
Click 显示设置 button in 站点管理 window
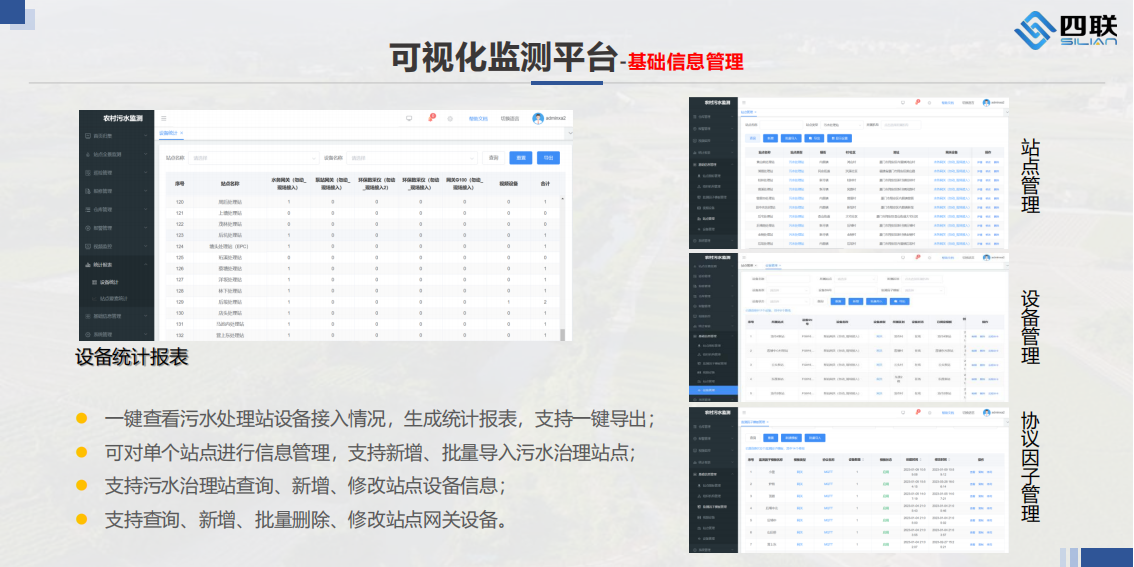(840, 138)
